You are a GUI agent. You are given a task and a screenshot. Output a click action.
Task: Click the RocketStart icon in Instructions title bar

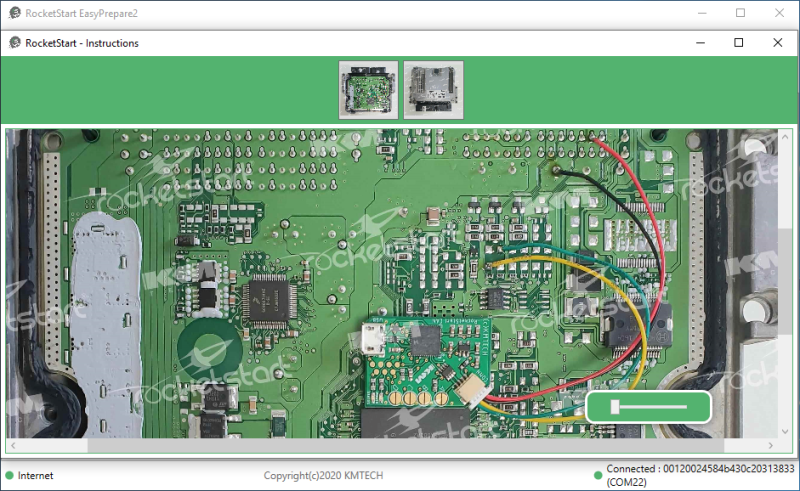pyautogui.click(x=14, y=43)
